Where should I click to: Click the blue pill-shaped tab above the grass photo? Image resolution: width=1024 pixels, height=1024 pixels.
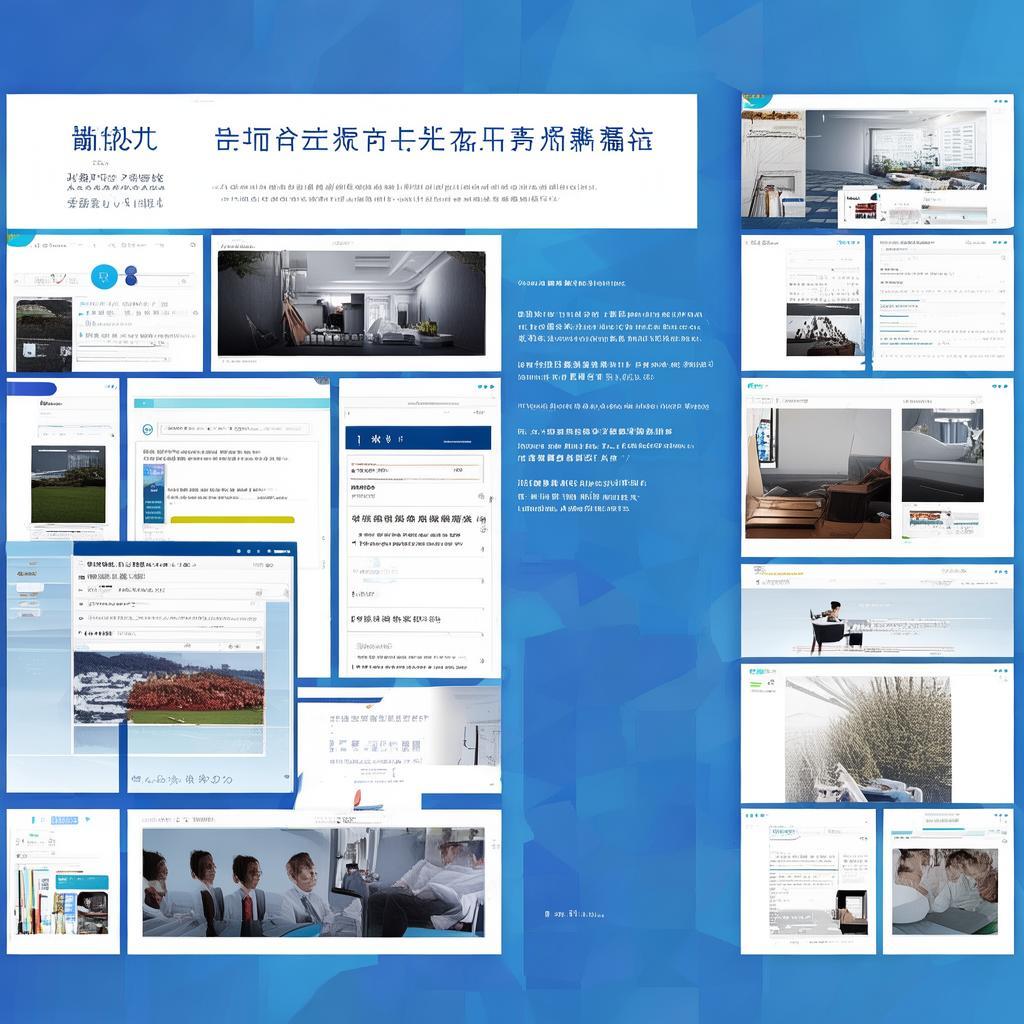(x=32, y=389)
